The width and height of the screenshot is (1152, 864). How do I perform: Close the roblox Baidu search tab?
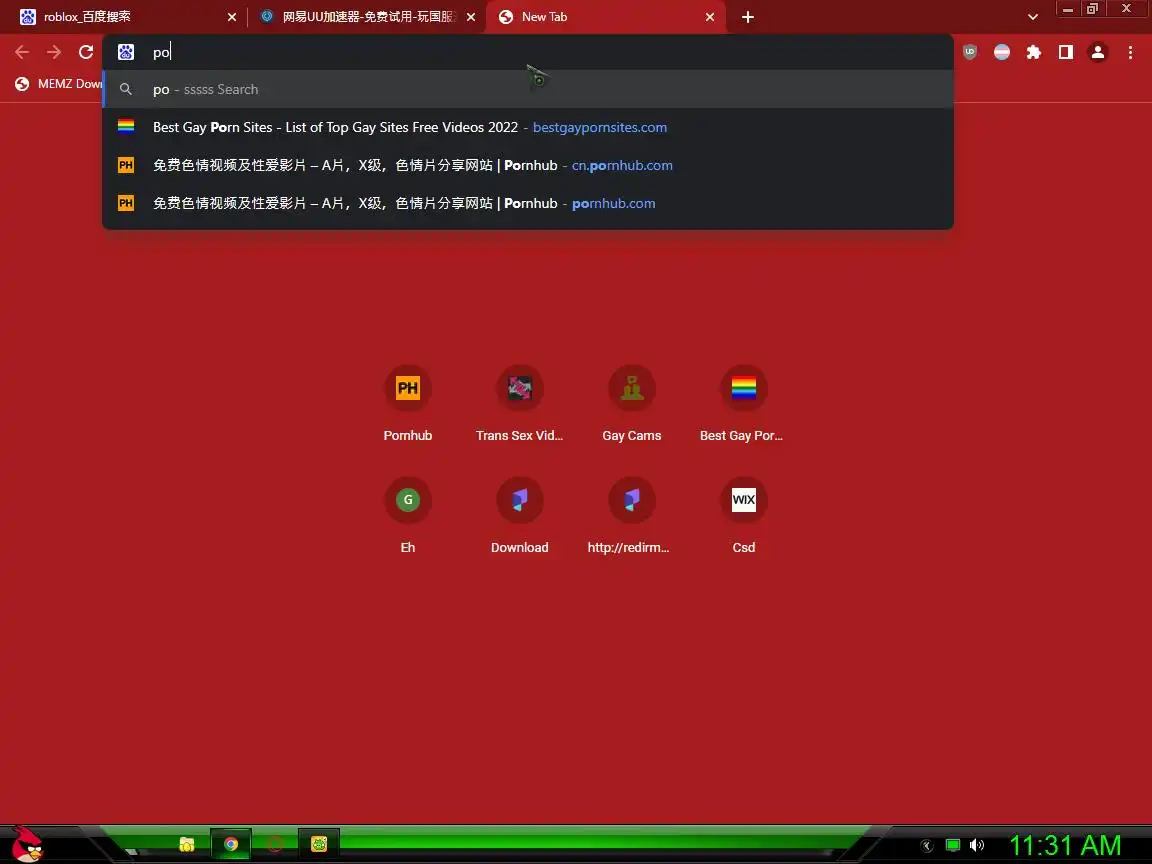232,17
